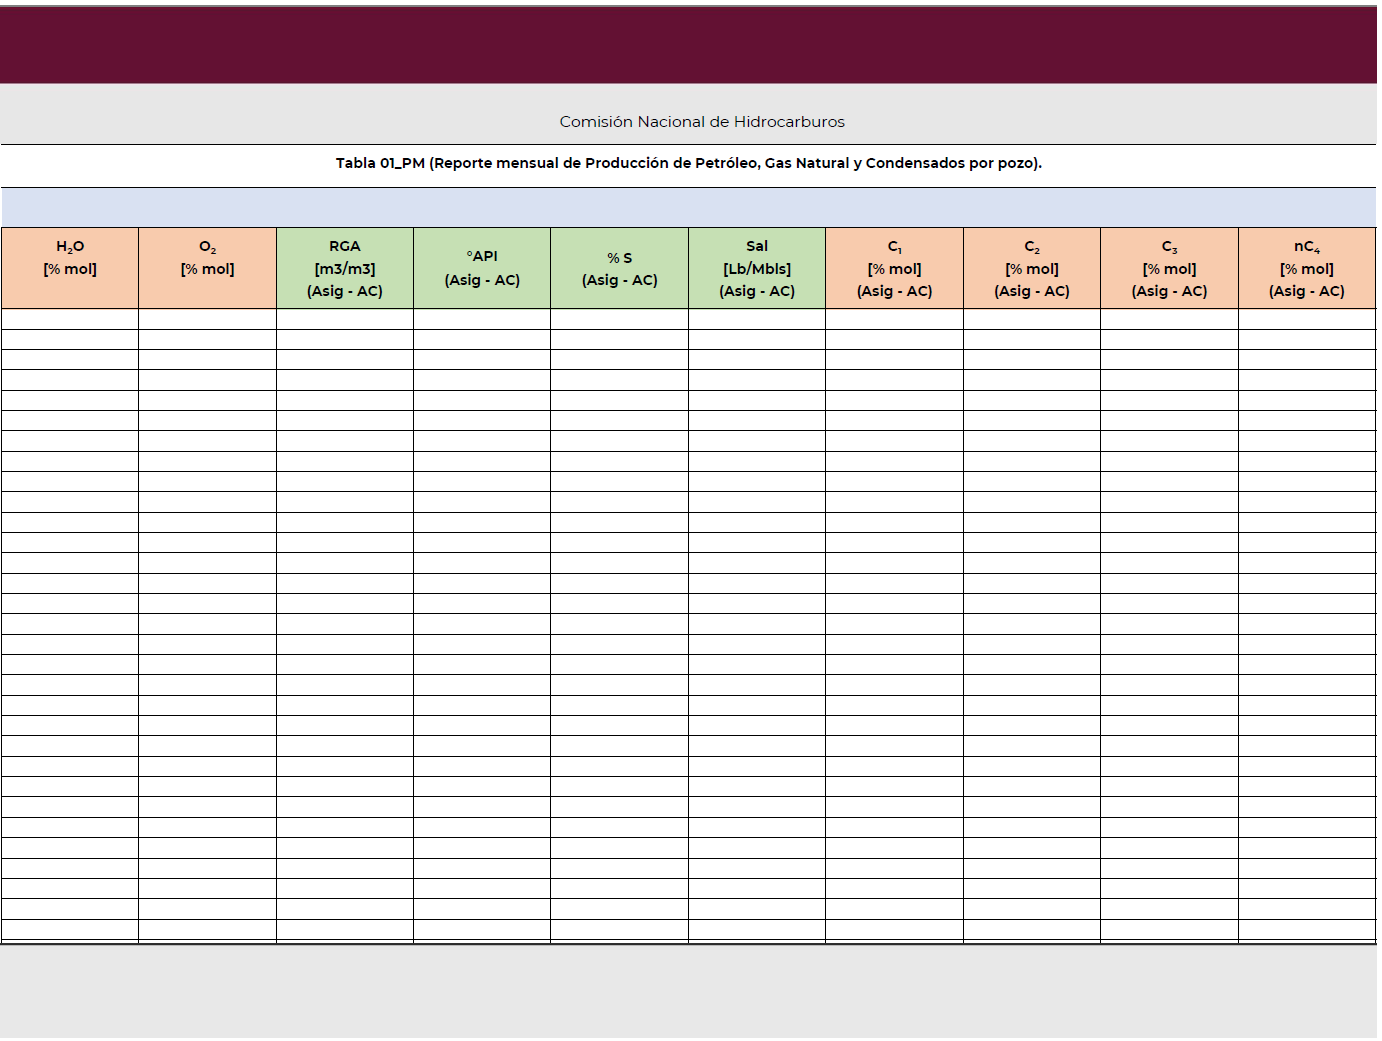Image resolution: width=1382 pixels, height=1041 pixels.
Task: Select the last row under nC₄ column
Action: pyautogui.click(x=1307, y=931)
